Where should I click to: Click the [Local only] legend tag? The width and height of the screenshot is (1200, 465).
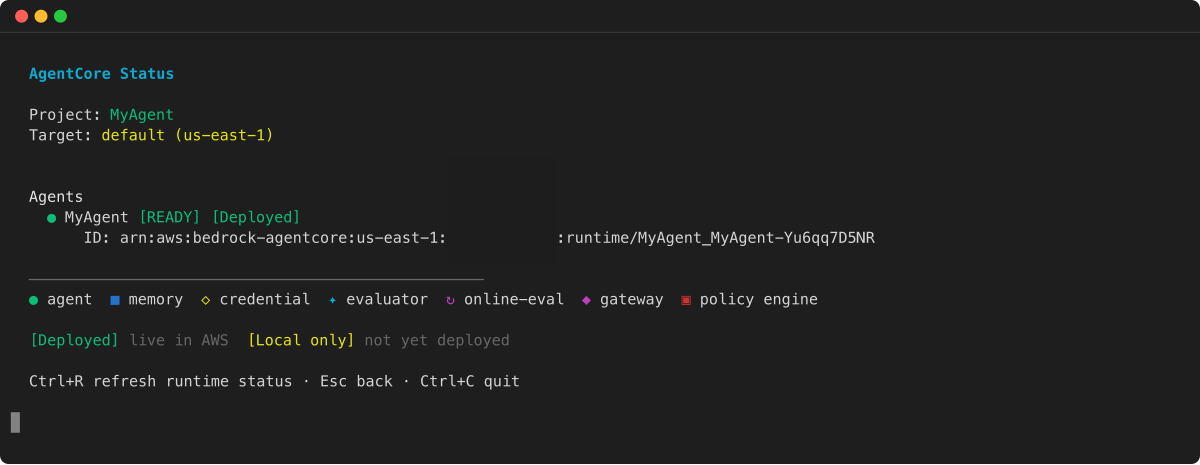click(301, 341)
